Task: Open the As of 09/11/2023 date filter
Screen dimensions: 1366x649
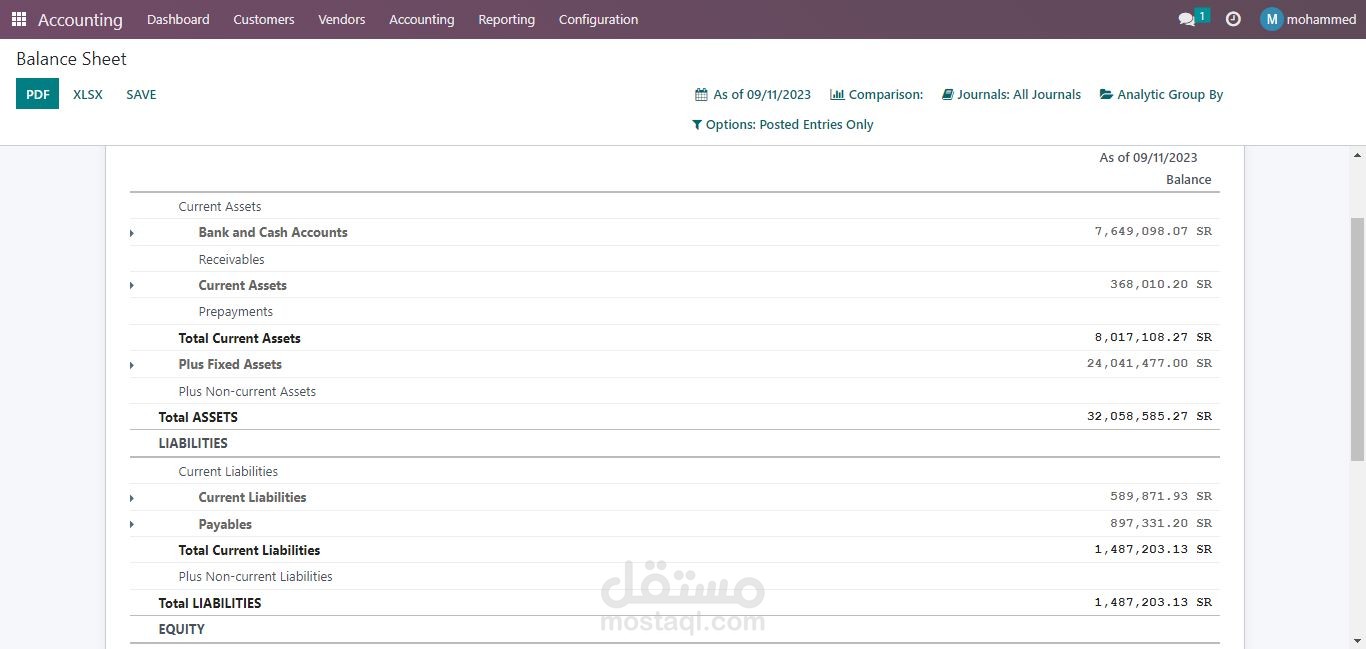Action: pyautogui.click(x=753, y=94)
